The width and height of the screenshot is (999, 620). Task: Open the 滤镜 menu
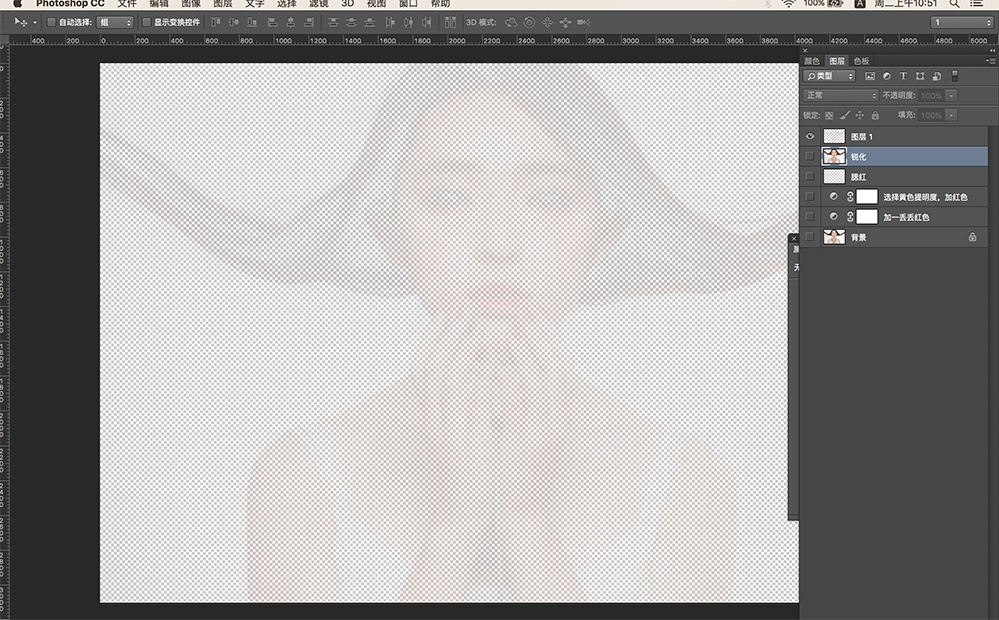pos(319,4)
